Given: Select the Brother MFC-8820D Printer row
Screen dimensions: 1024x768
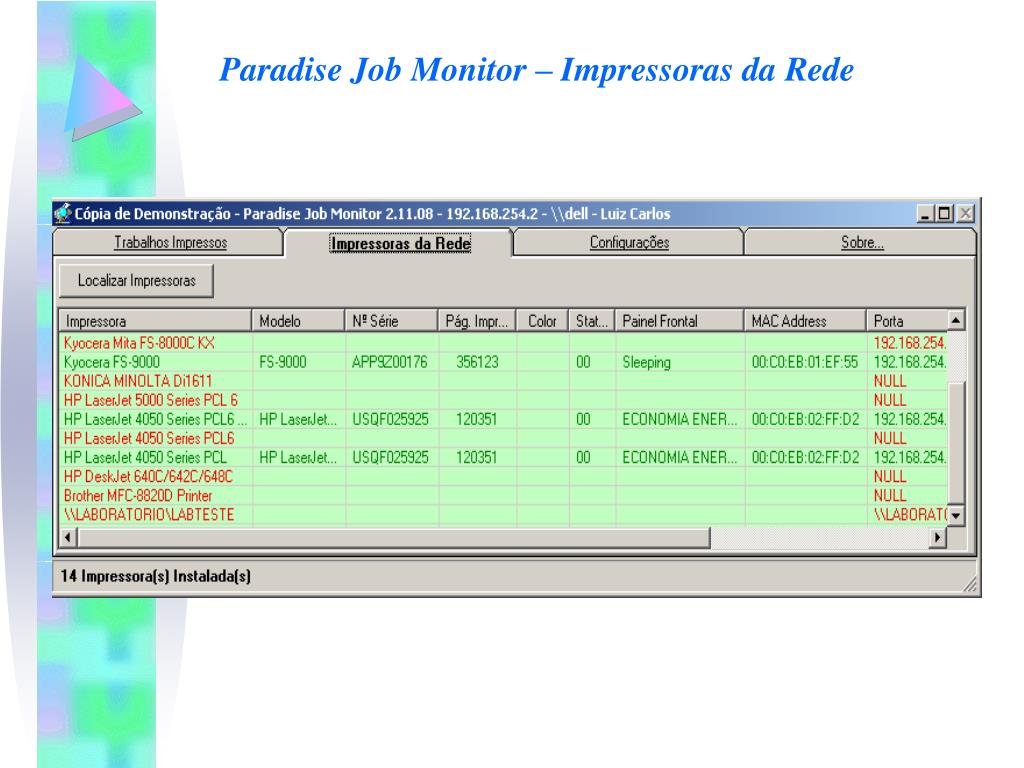Looking at the screenshot, I should point(503,495).
